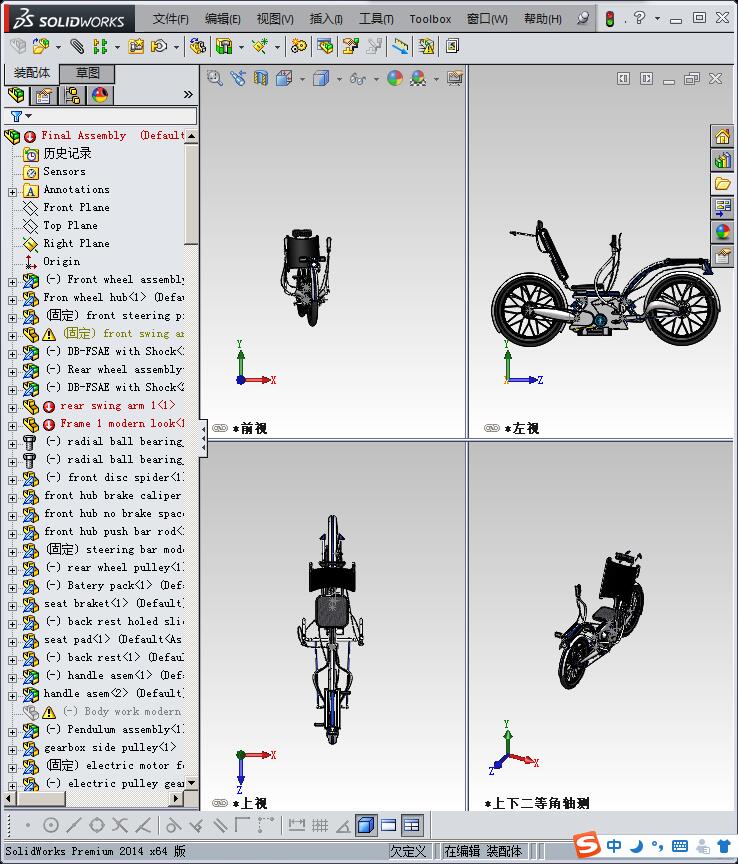Toggle link views icon beside 前视 label

220,428
